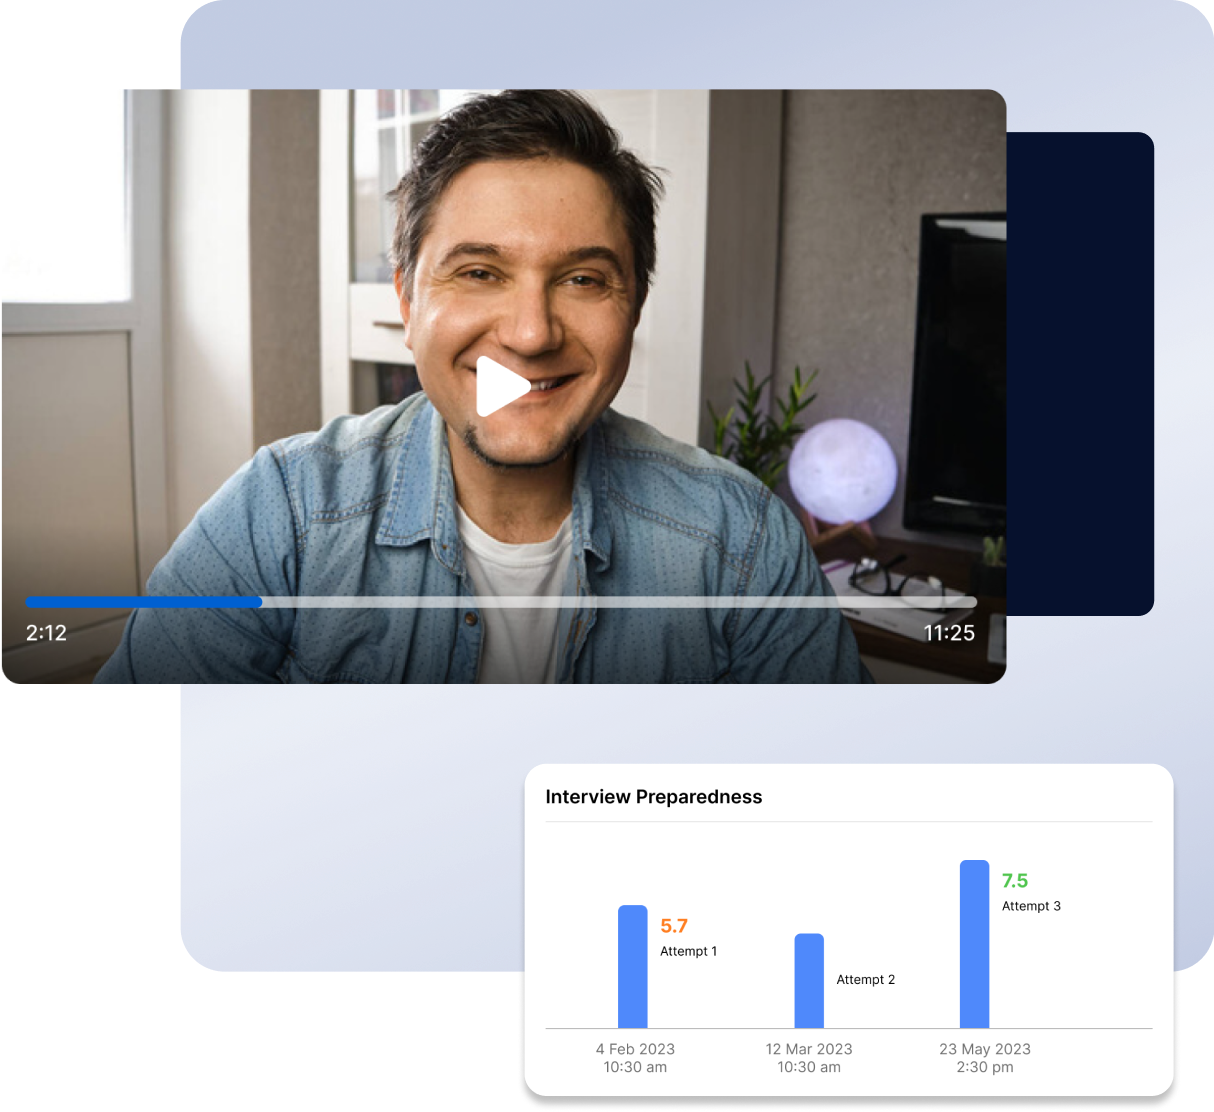This screenshot has height=1112, width=1214.
Task: Click the video progress bar track
Action: click(501, 602)
